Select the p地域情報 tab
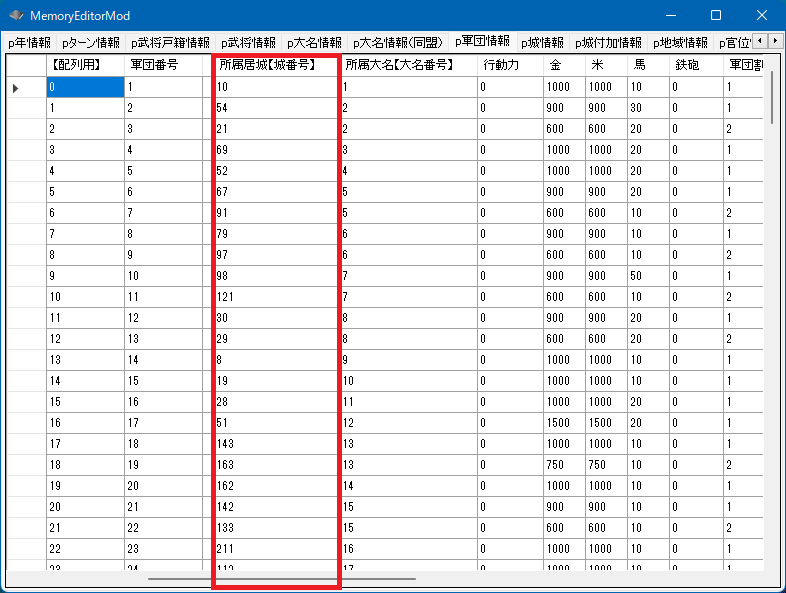The height and width of the screenshot is (593, 786). point(680,43)
